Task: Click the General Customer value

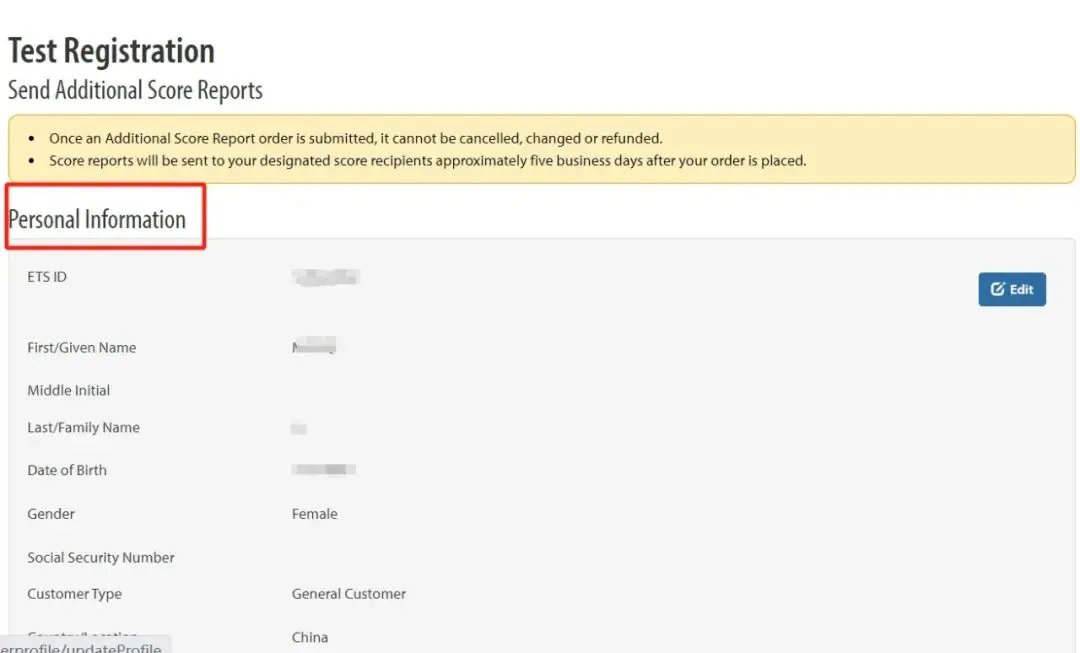Action: (348, 594)
